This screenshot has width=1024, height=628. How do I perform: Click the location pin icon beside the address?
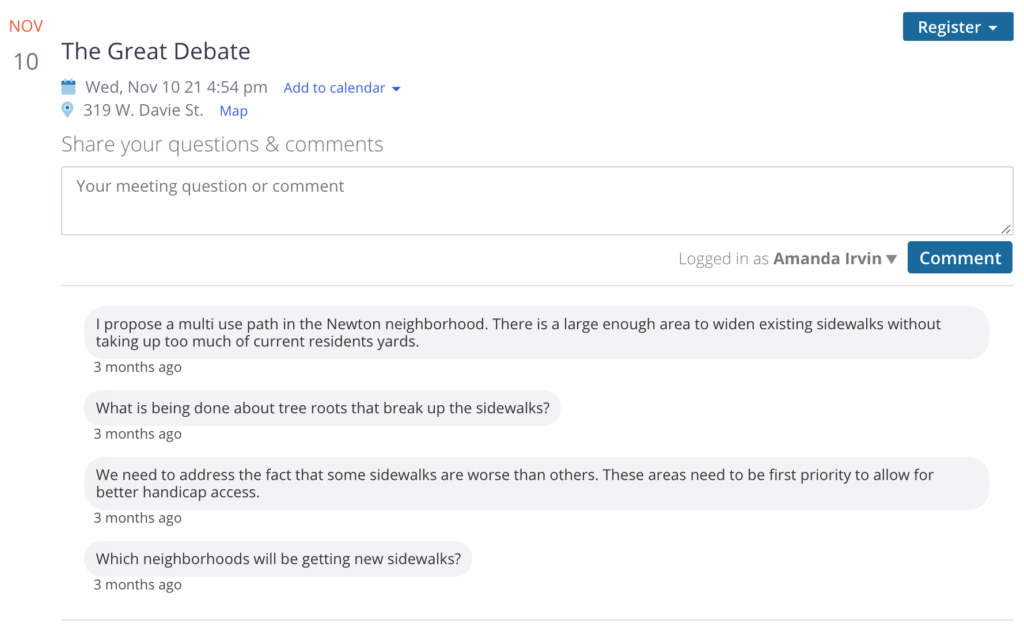coord(68,110)
